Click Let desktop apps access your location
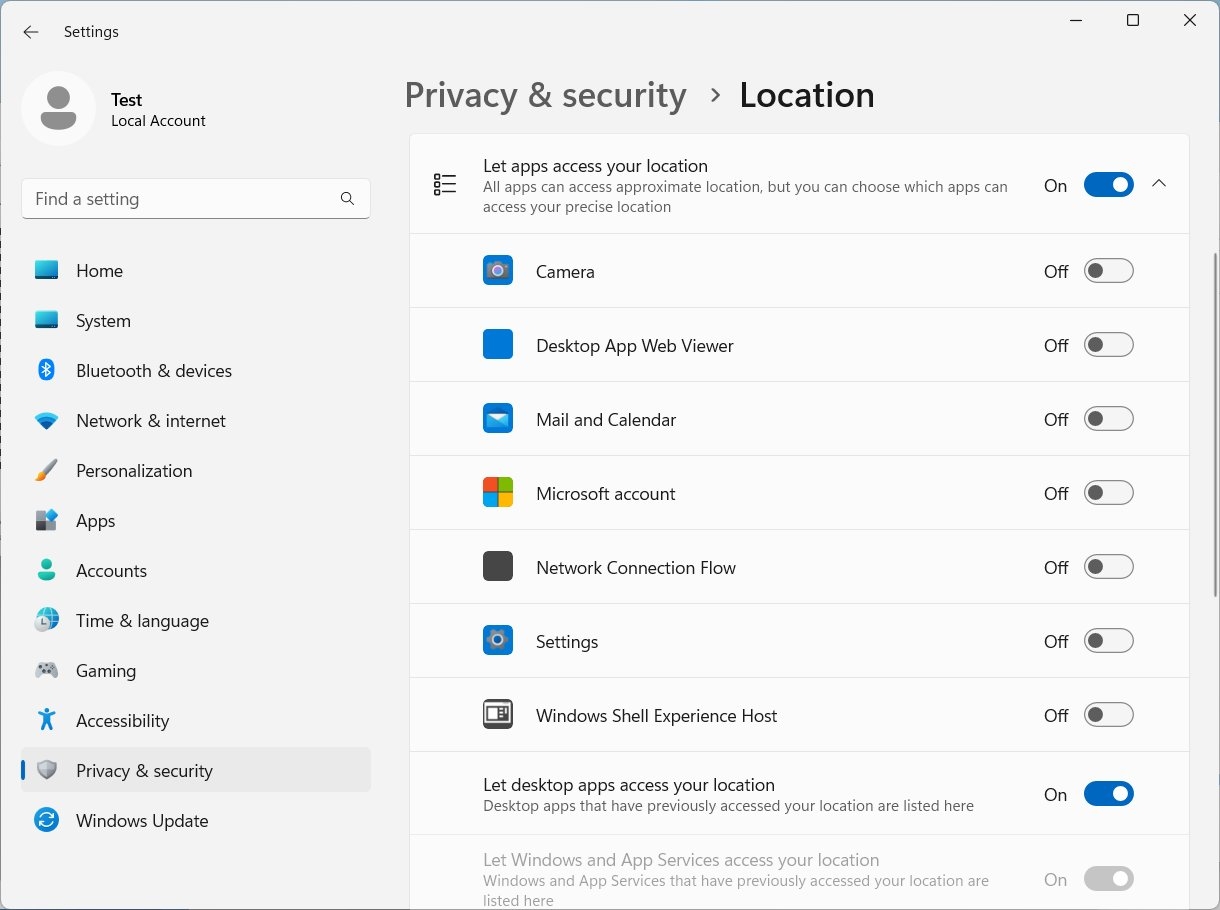This screenshot has height=910, width=1220. [x=629, y=785]
